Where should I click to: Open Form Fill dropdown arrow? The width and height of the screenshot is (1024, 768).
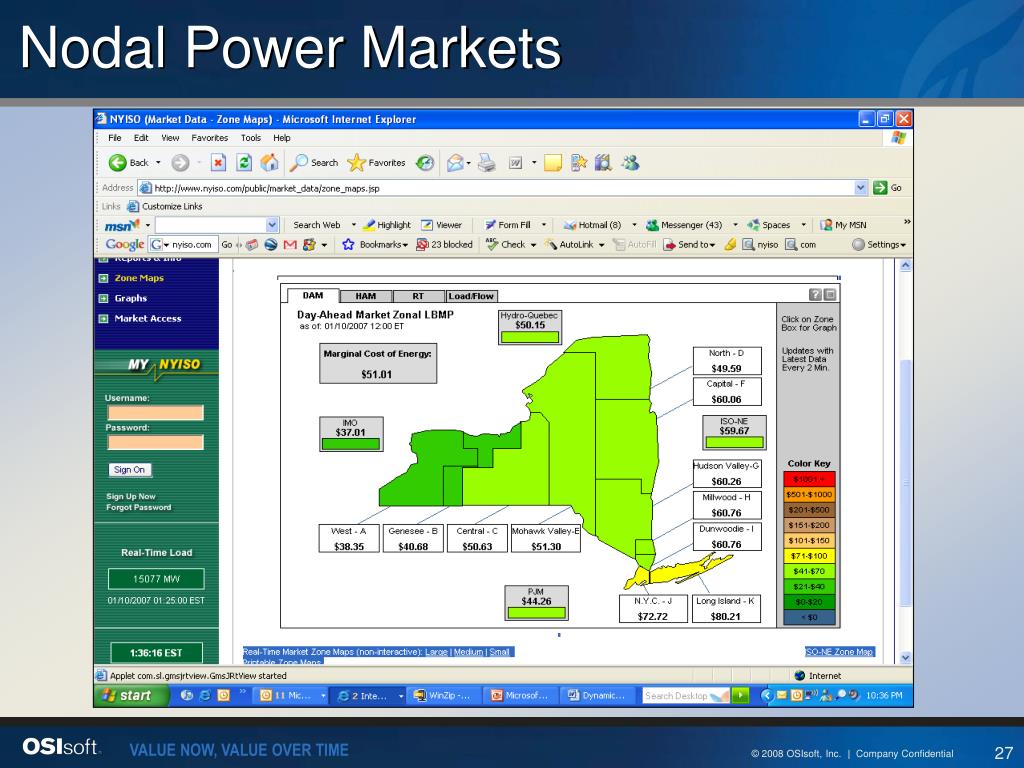[x=543, y=225]
